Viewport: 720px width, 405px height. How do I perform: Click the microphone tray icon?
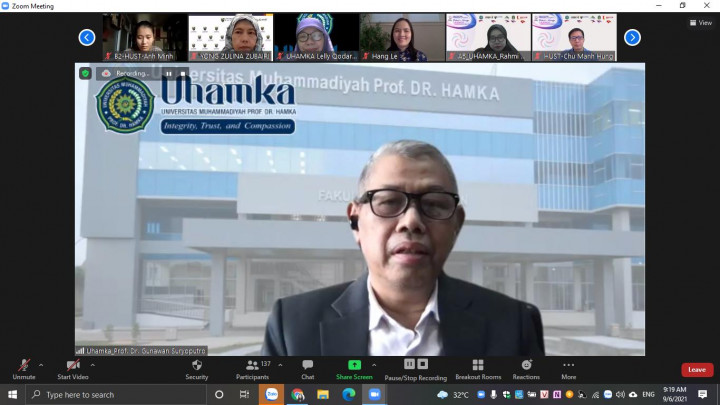(x=493, y=394)
